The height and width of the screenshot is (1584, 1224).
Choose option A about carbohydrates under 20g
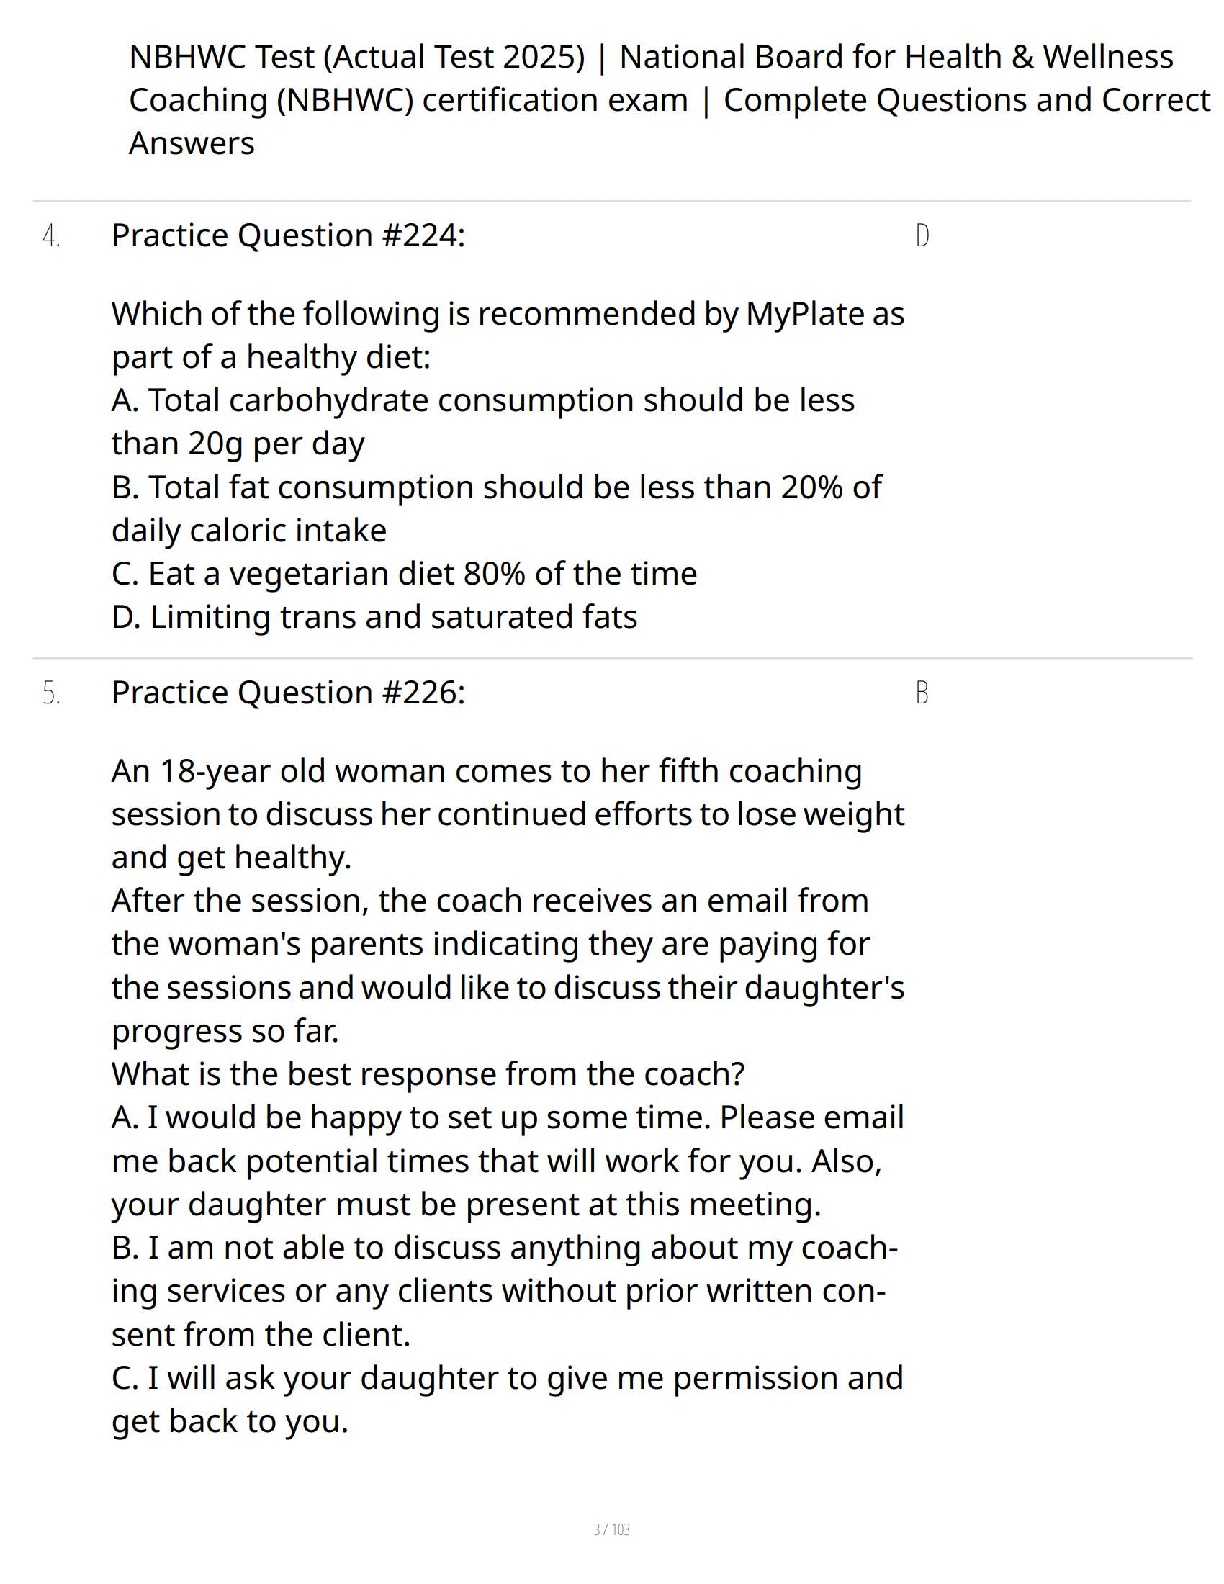(x=482, y=421)
